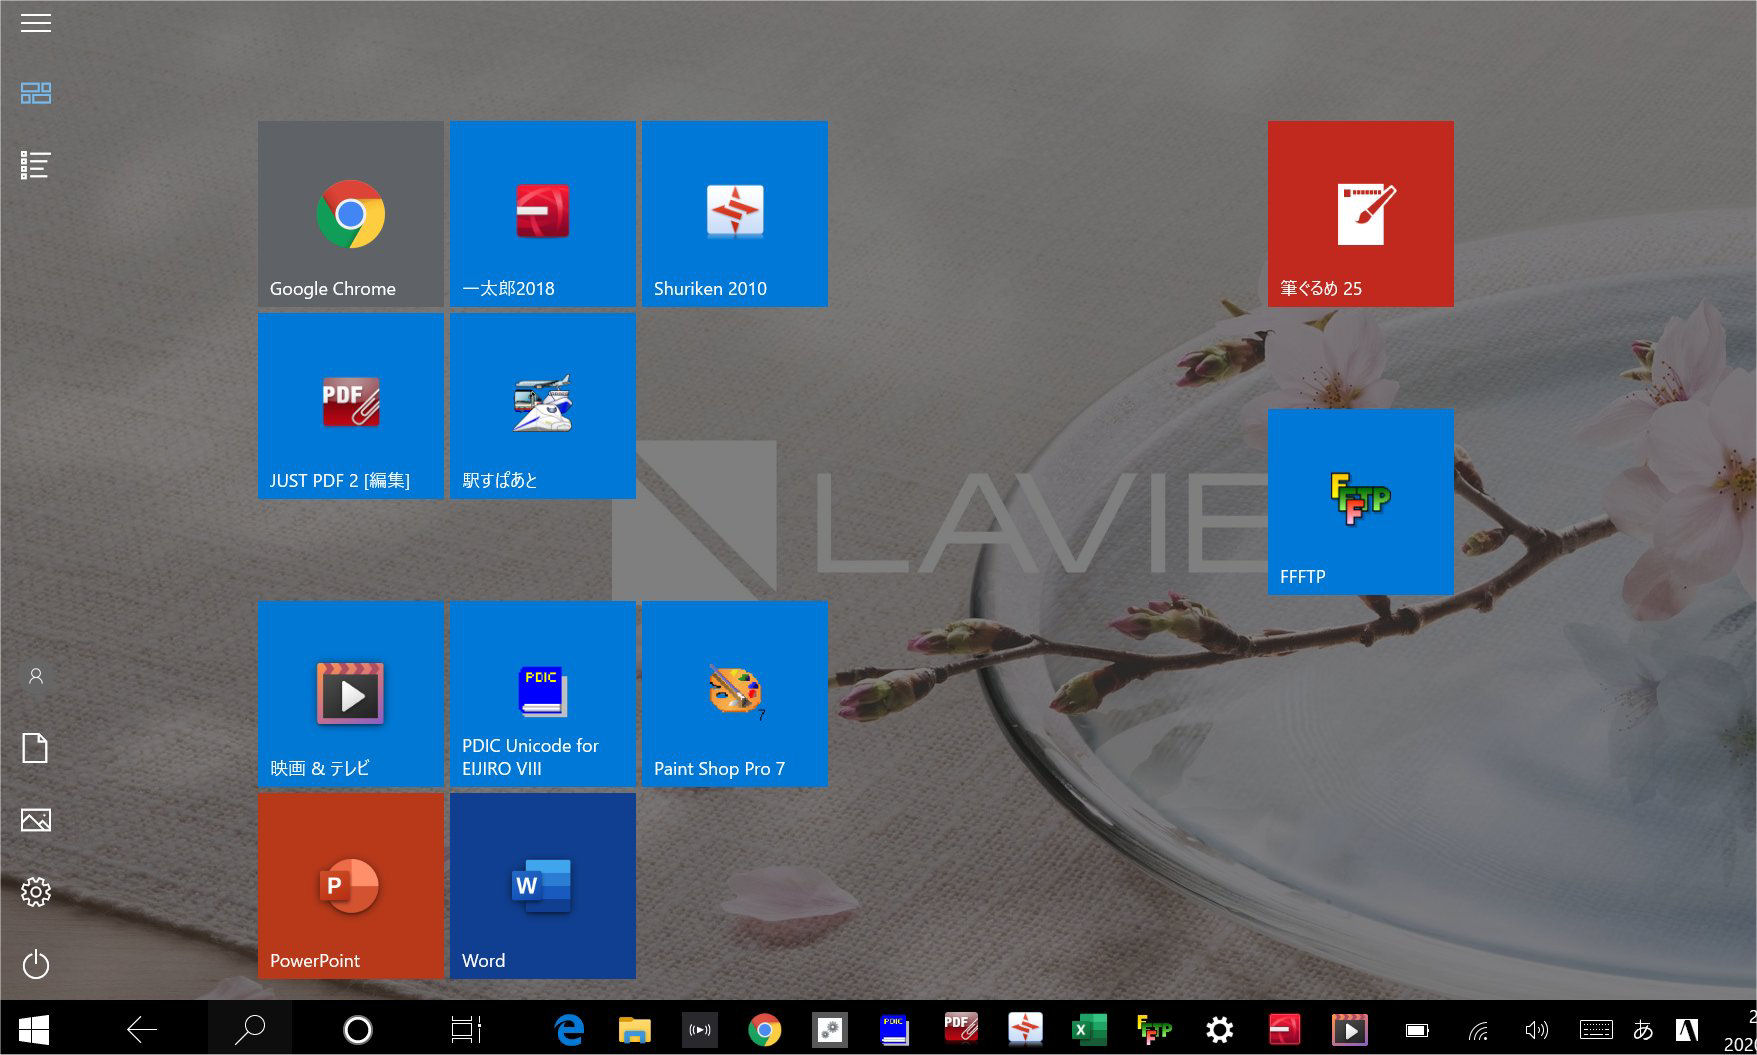Open the 筆ぐるめ 25 tile
The height and width of the screenshot is (1055, 1757).
1360,213
